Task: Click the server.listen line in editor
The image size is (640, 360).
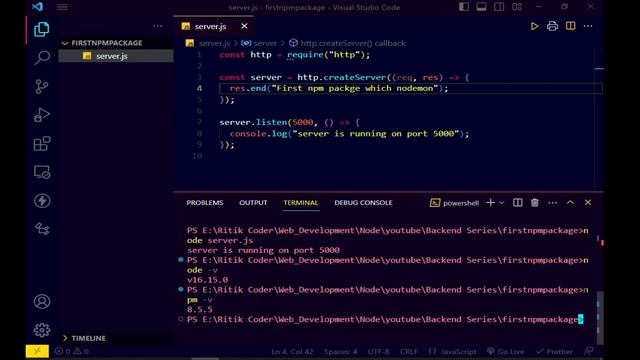Action: (x=289, y=122)
